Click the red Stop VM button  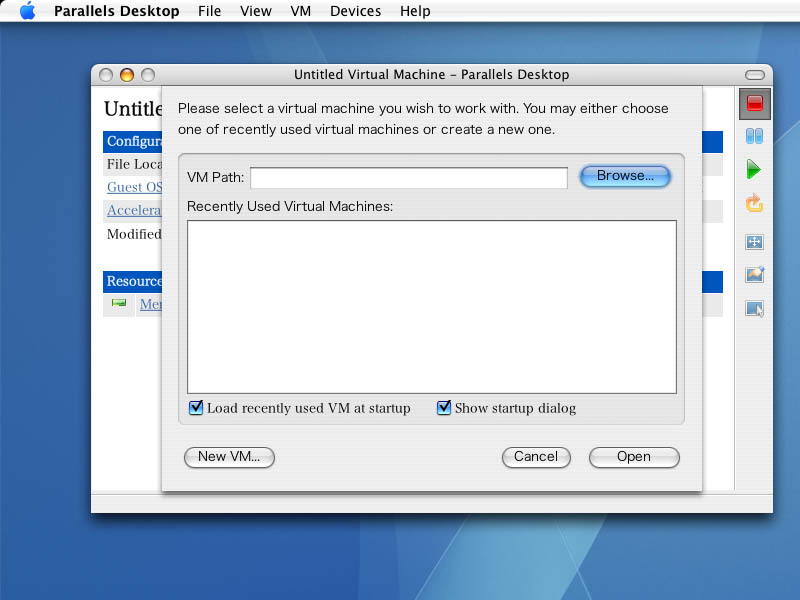click(755, 103)
